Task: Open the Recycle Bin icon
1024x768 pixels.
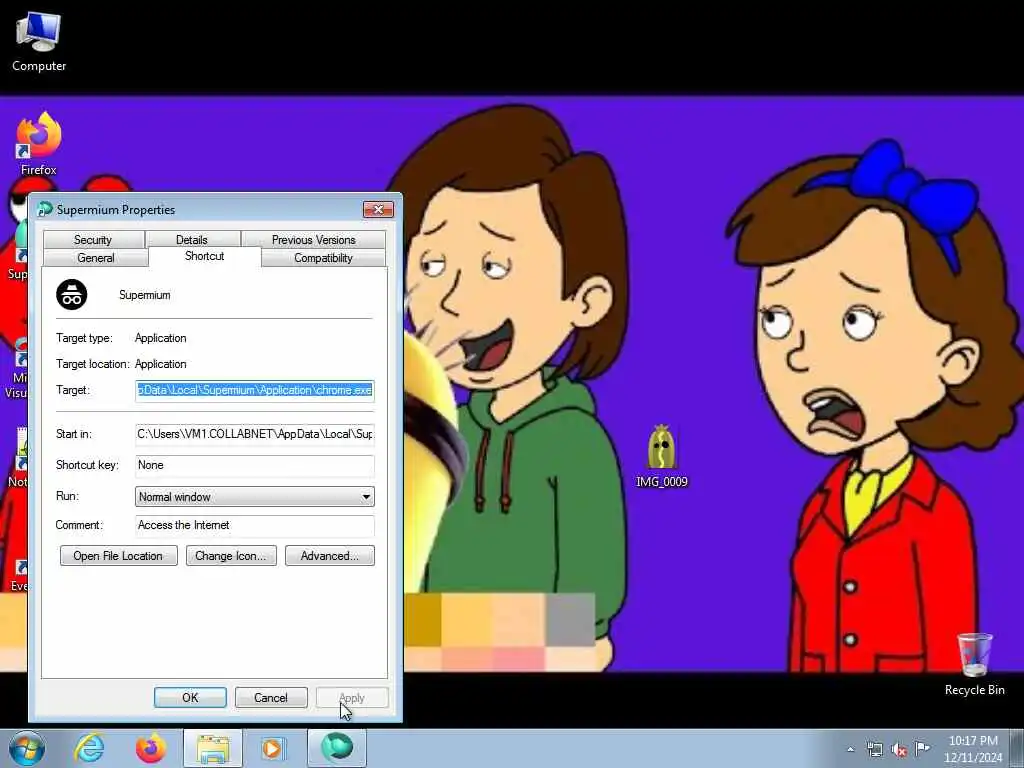Action: (x=974, y=664)
